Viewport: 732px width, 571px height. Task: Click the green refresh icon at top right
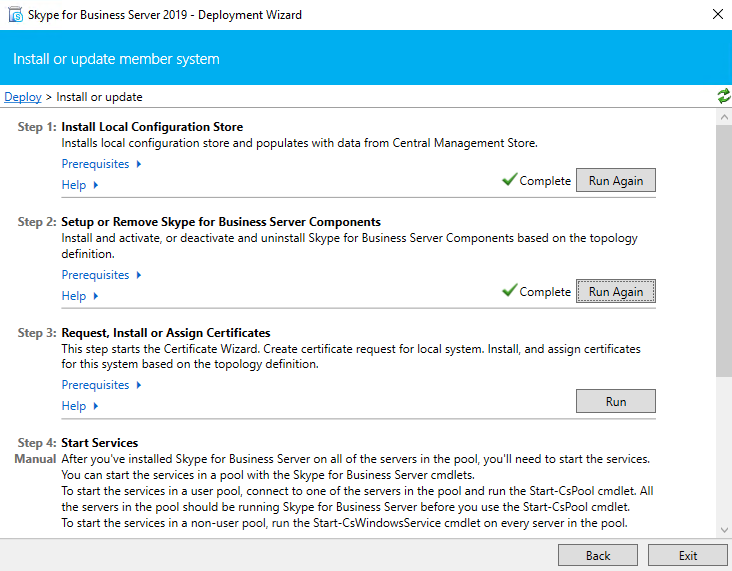tap(723, 96)
